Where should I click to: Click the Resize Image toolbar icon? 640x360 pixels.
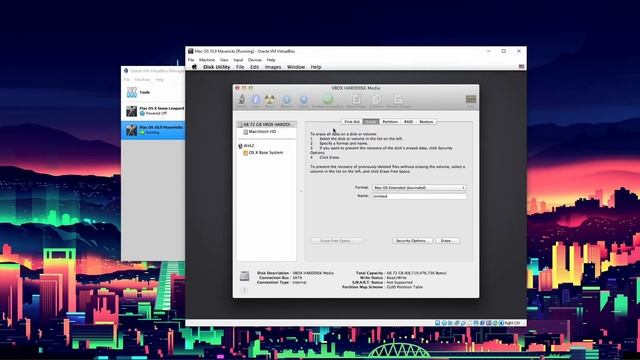point(398,99)
